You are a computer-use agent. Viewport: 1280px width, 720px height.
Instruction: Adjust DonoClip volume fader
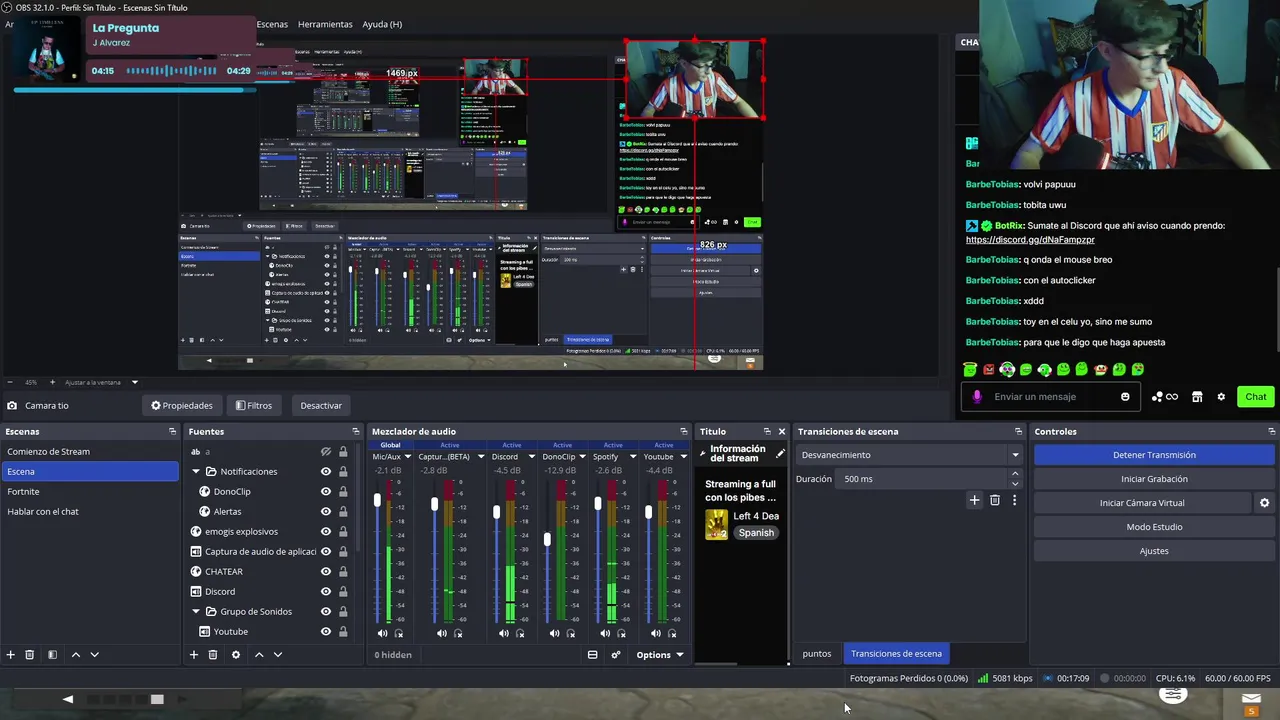pyautogui.click(x=547, y=540)
